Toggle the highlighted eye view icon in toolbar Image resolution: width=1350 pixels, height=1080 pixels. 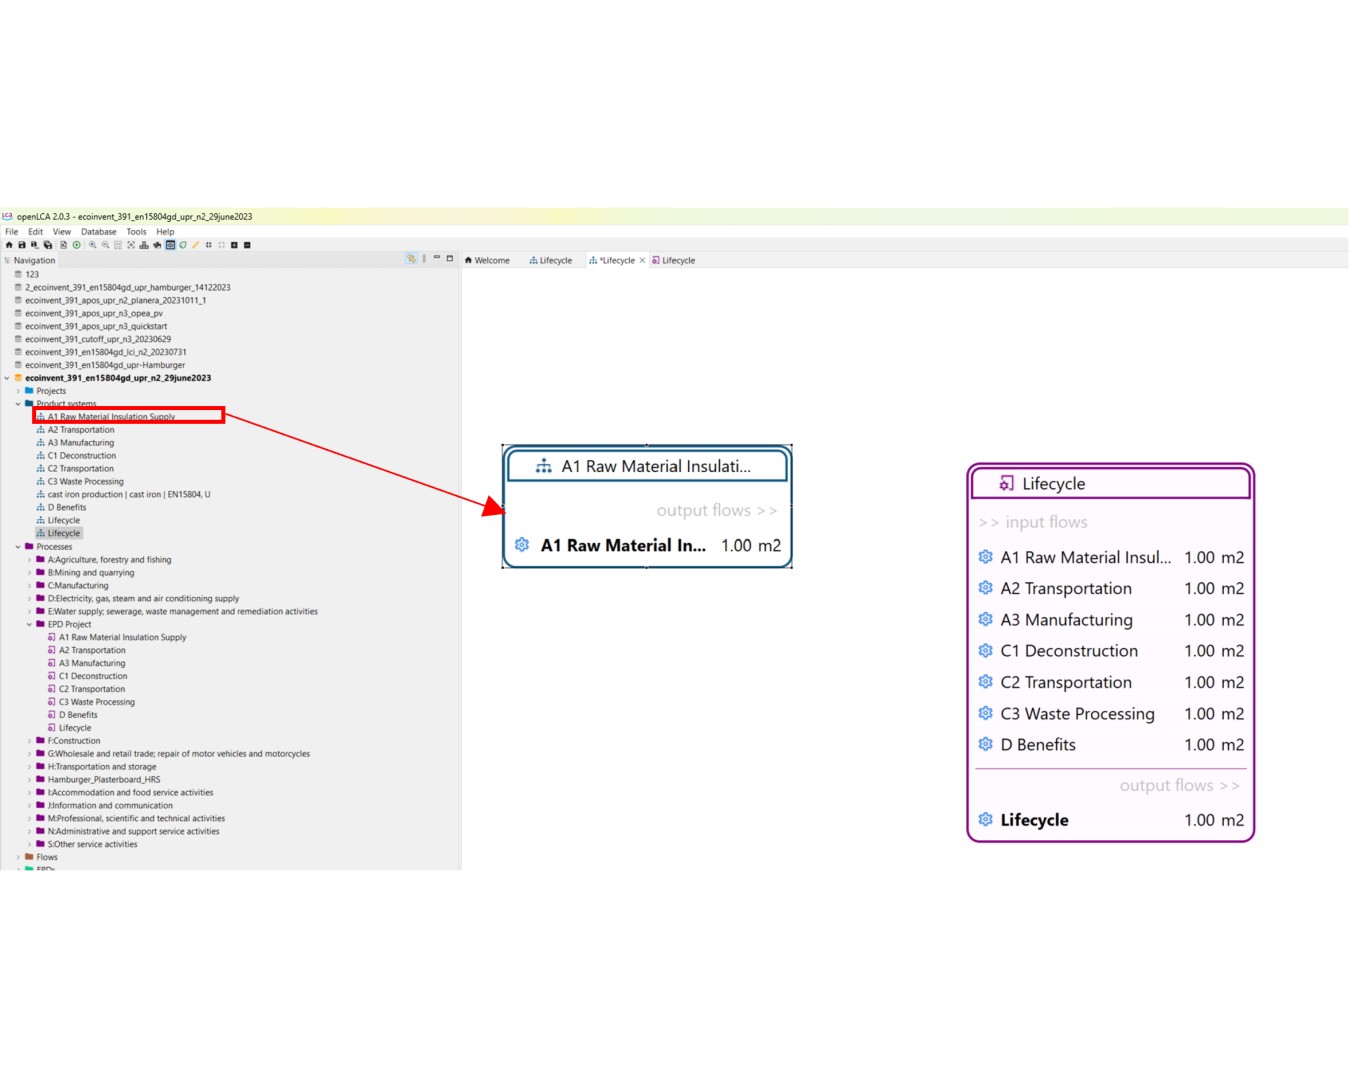170,245
